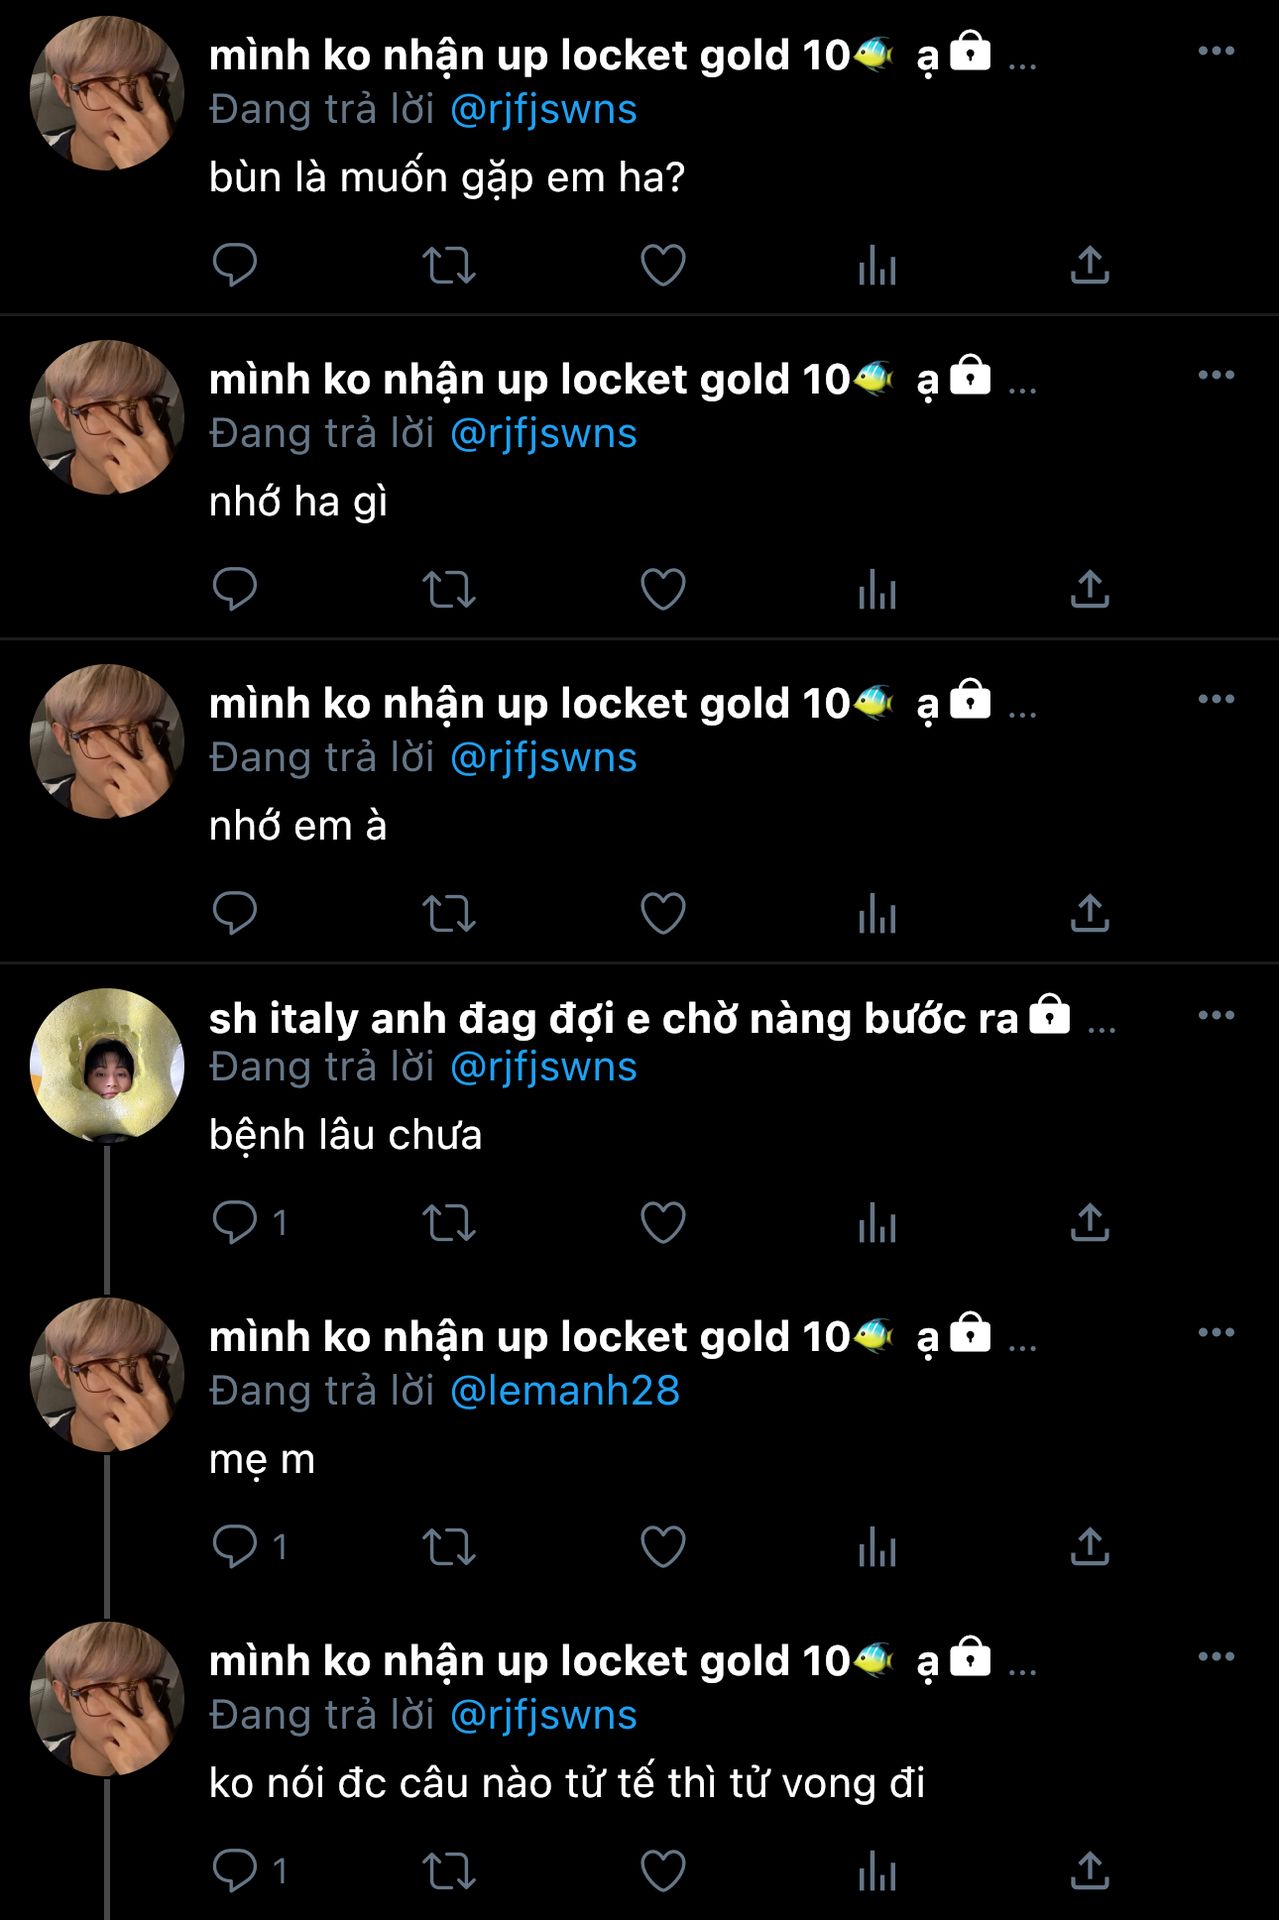The width and height of the screenshot is (1279, 1920).
Task: Open more options for 'bệnh lâu chưa' tweet
Action: [1216, 1015]
